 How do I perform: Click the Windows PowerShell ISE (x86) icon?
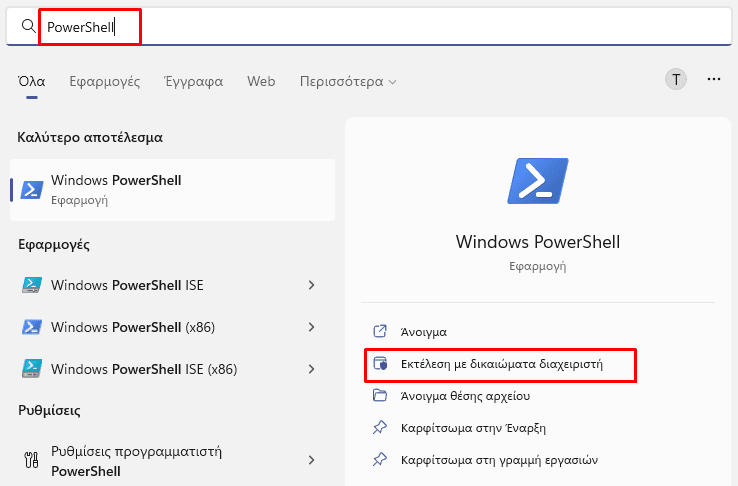32,368
